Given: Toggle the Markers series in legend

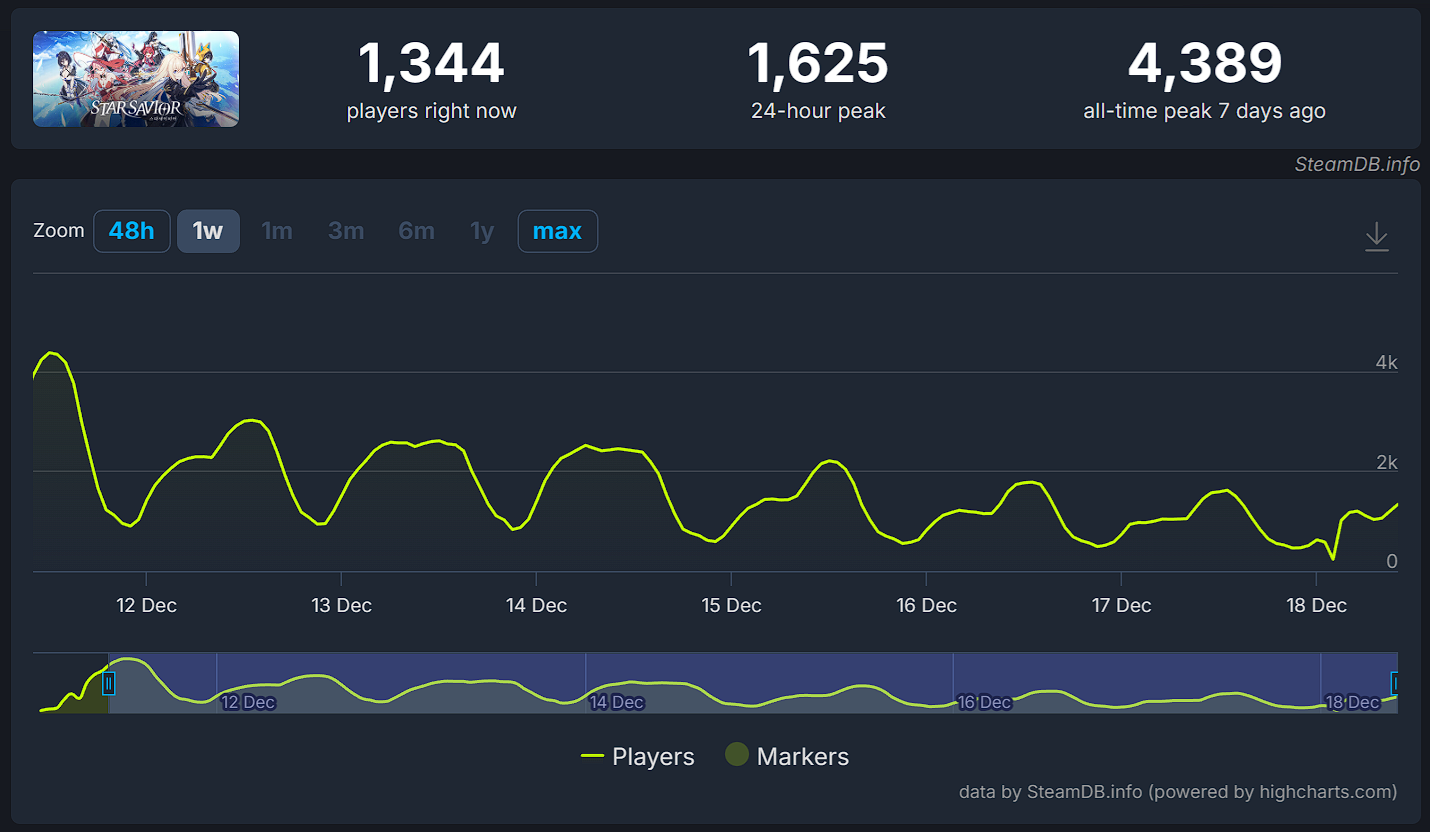Looking at the screenshot, I should pyautogui.click(x=787, y=757).
